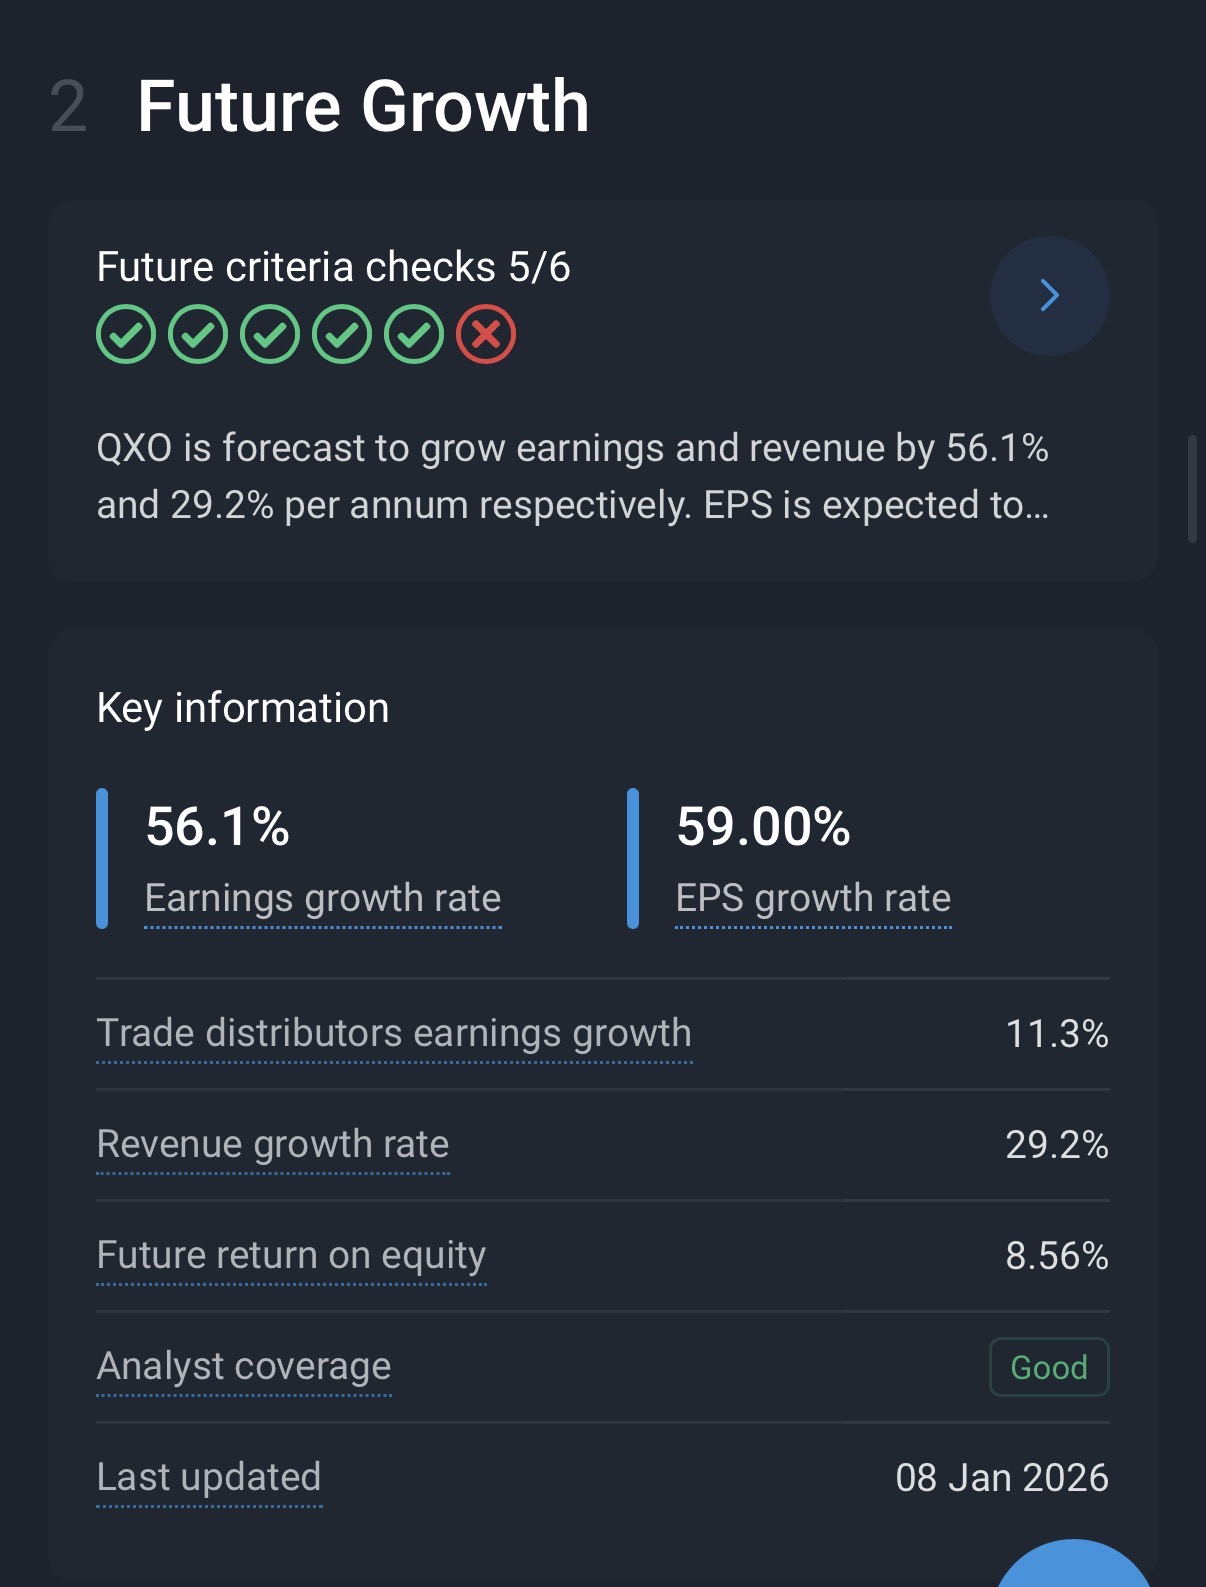Click the first green check icon
Screen dimensions: 1206x1587
[x=126, y=334]
